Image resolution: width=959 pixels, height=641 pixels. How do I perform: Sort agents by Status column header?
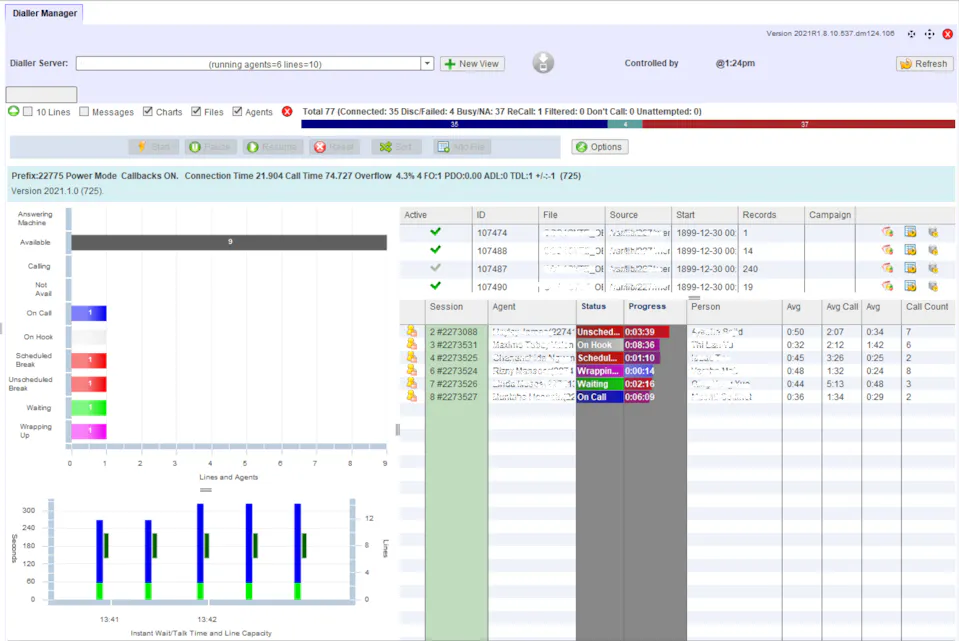coord(593,307)
